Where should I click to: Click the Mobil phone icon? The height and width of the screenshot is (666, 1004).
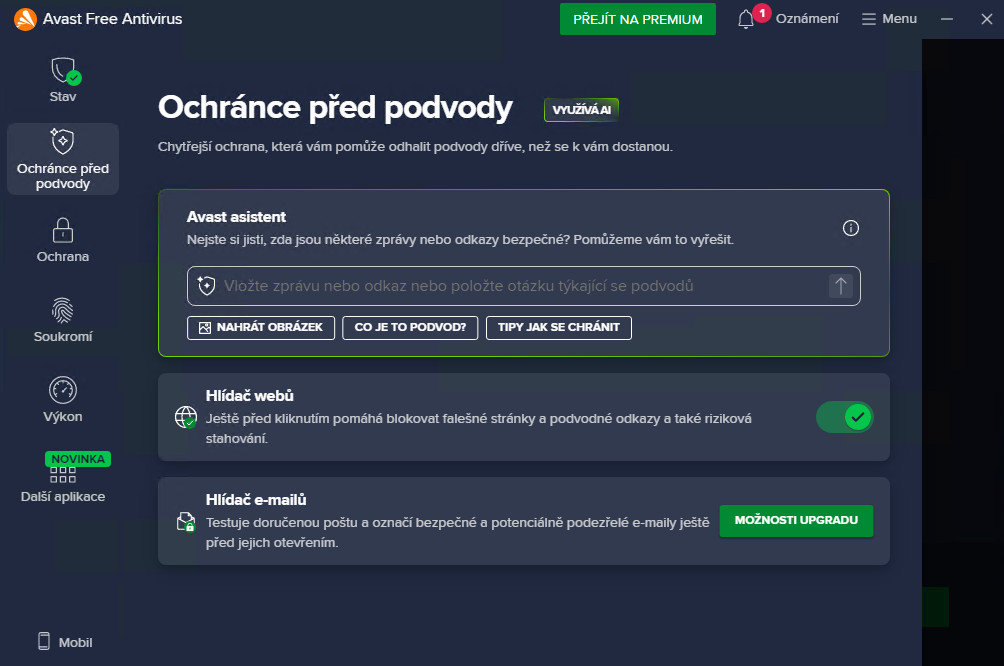pos(44,641)
